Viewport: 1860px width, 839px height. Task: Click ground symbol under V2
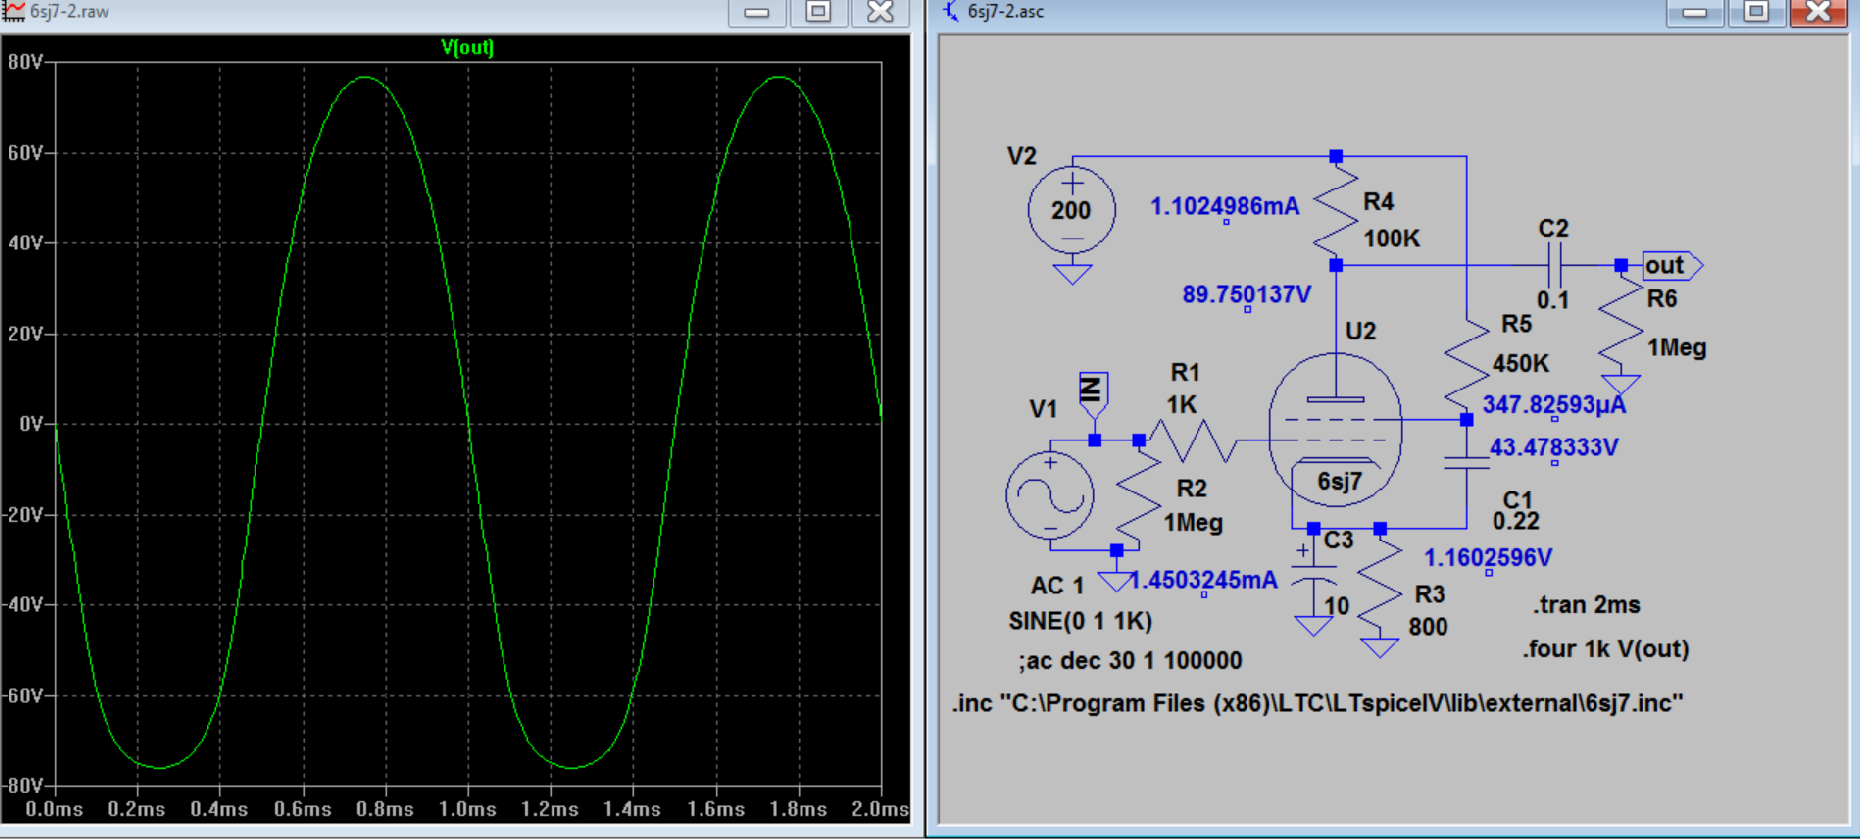pyautogui.click(x=1072, y=274)
